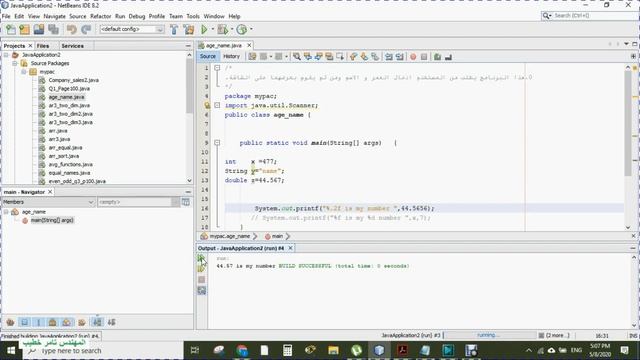Open the Refactor menu
This screenshot has width=640, height=360.
(x=100, y=16)
